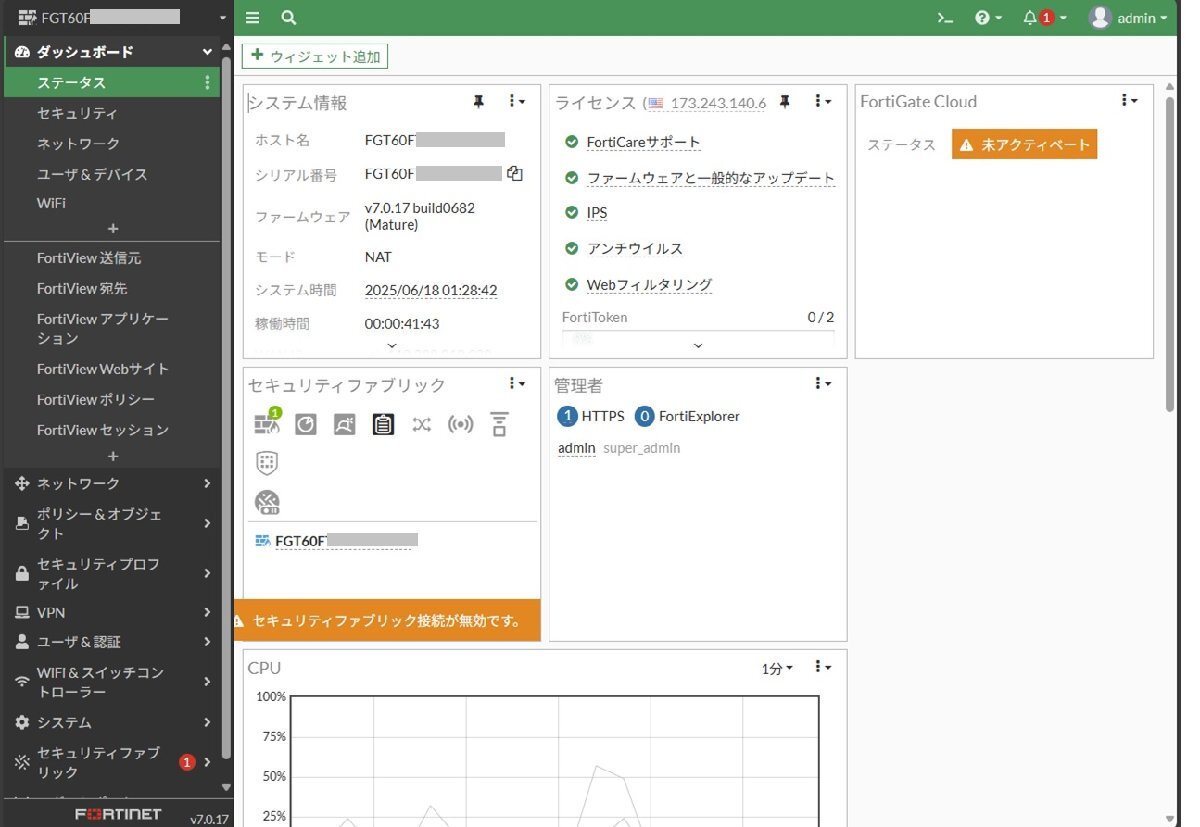Viewport: 1200px width, 827px height.
Task: Click the WiFi＆スイッチコントローラー wifi icon
Action: pyautogui.click(x=22, y=682)
